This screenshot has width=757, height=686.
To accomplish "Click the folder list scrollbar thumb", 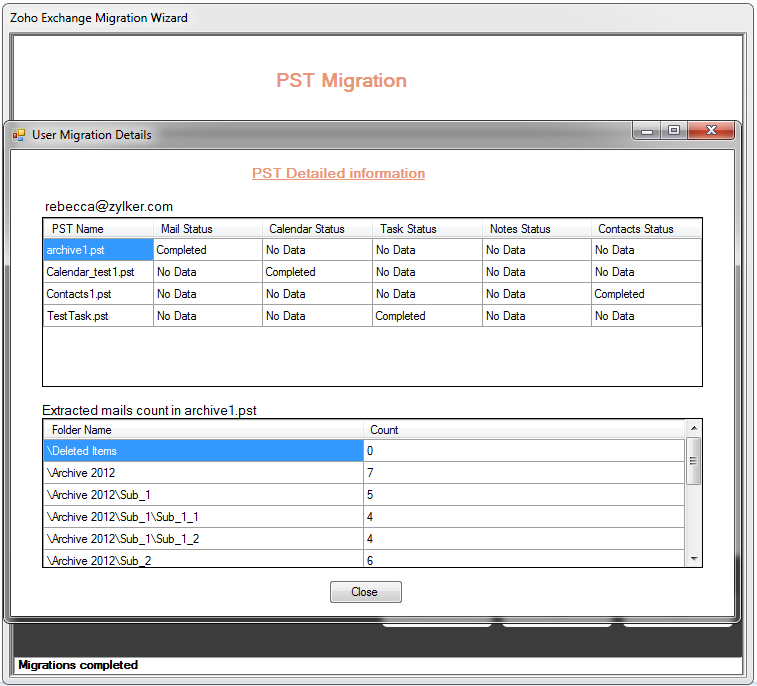I will coord(694,461).
